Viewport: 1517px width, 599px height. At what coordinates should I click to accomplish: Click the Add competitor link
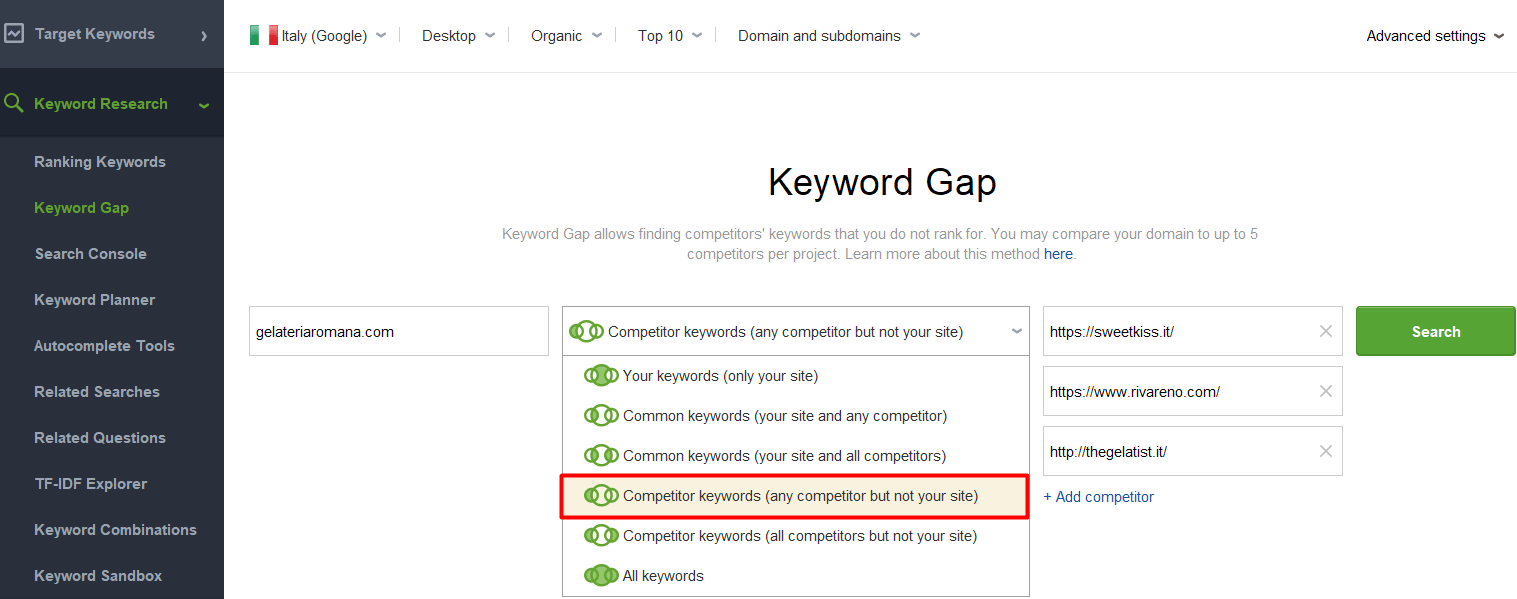tap(1098, 497)
